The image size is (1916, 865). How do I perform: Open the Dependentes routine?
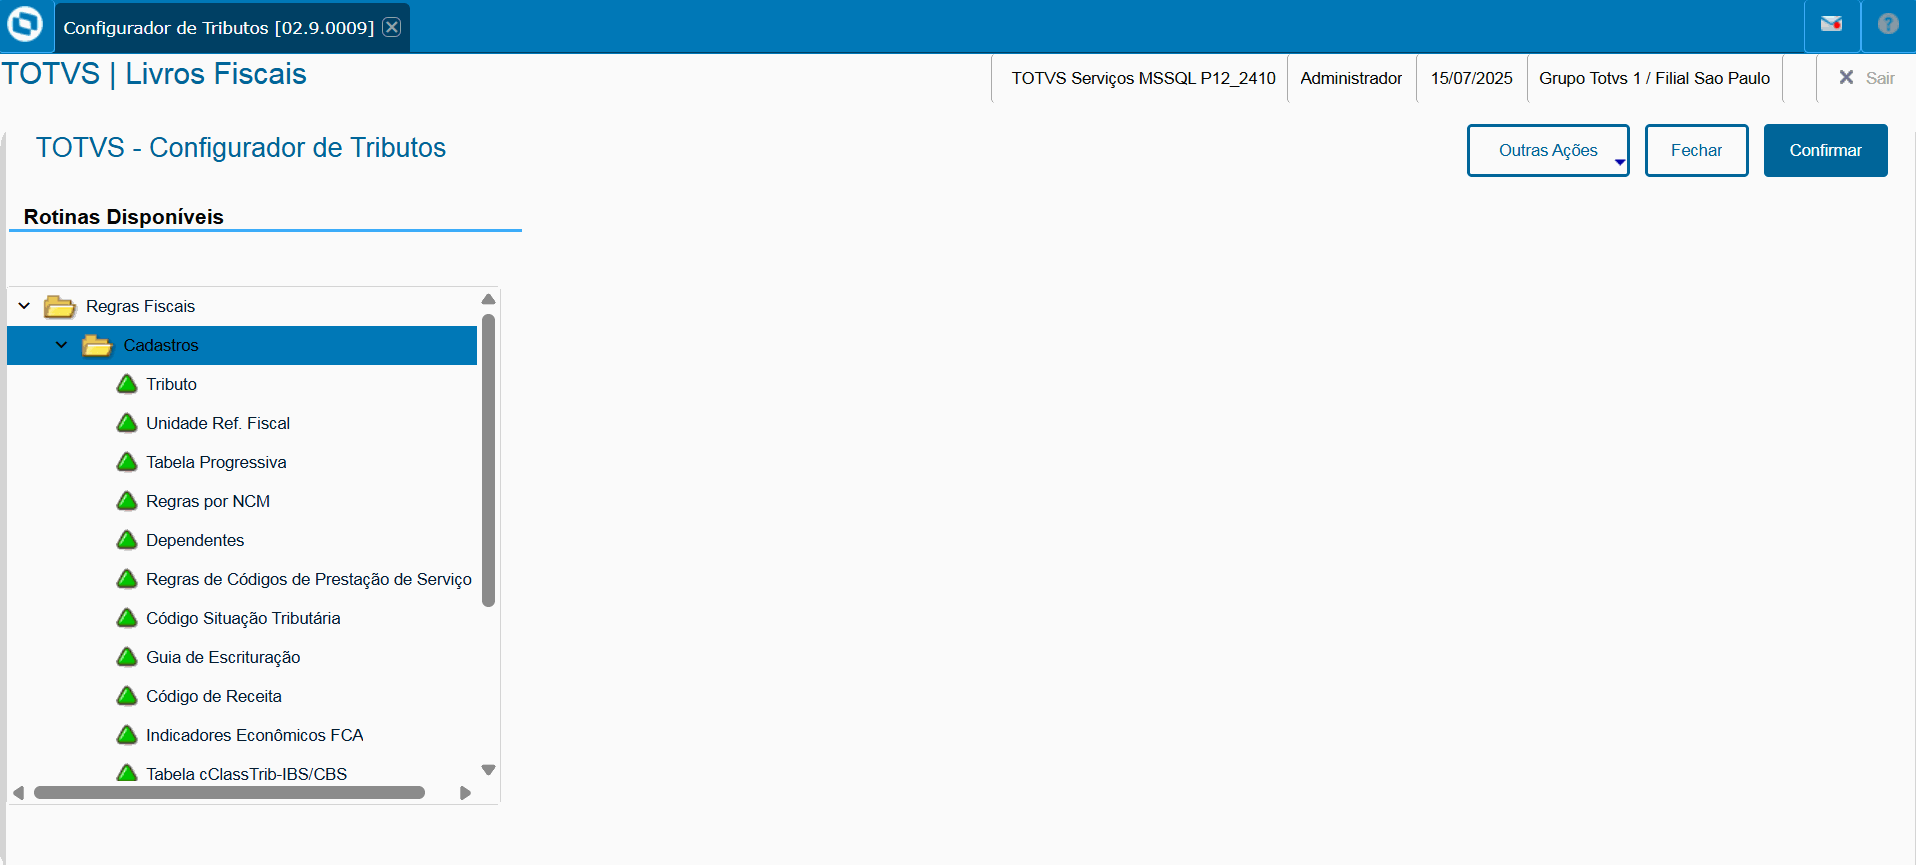195,540
